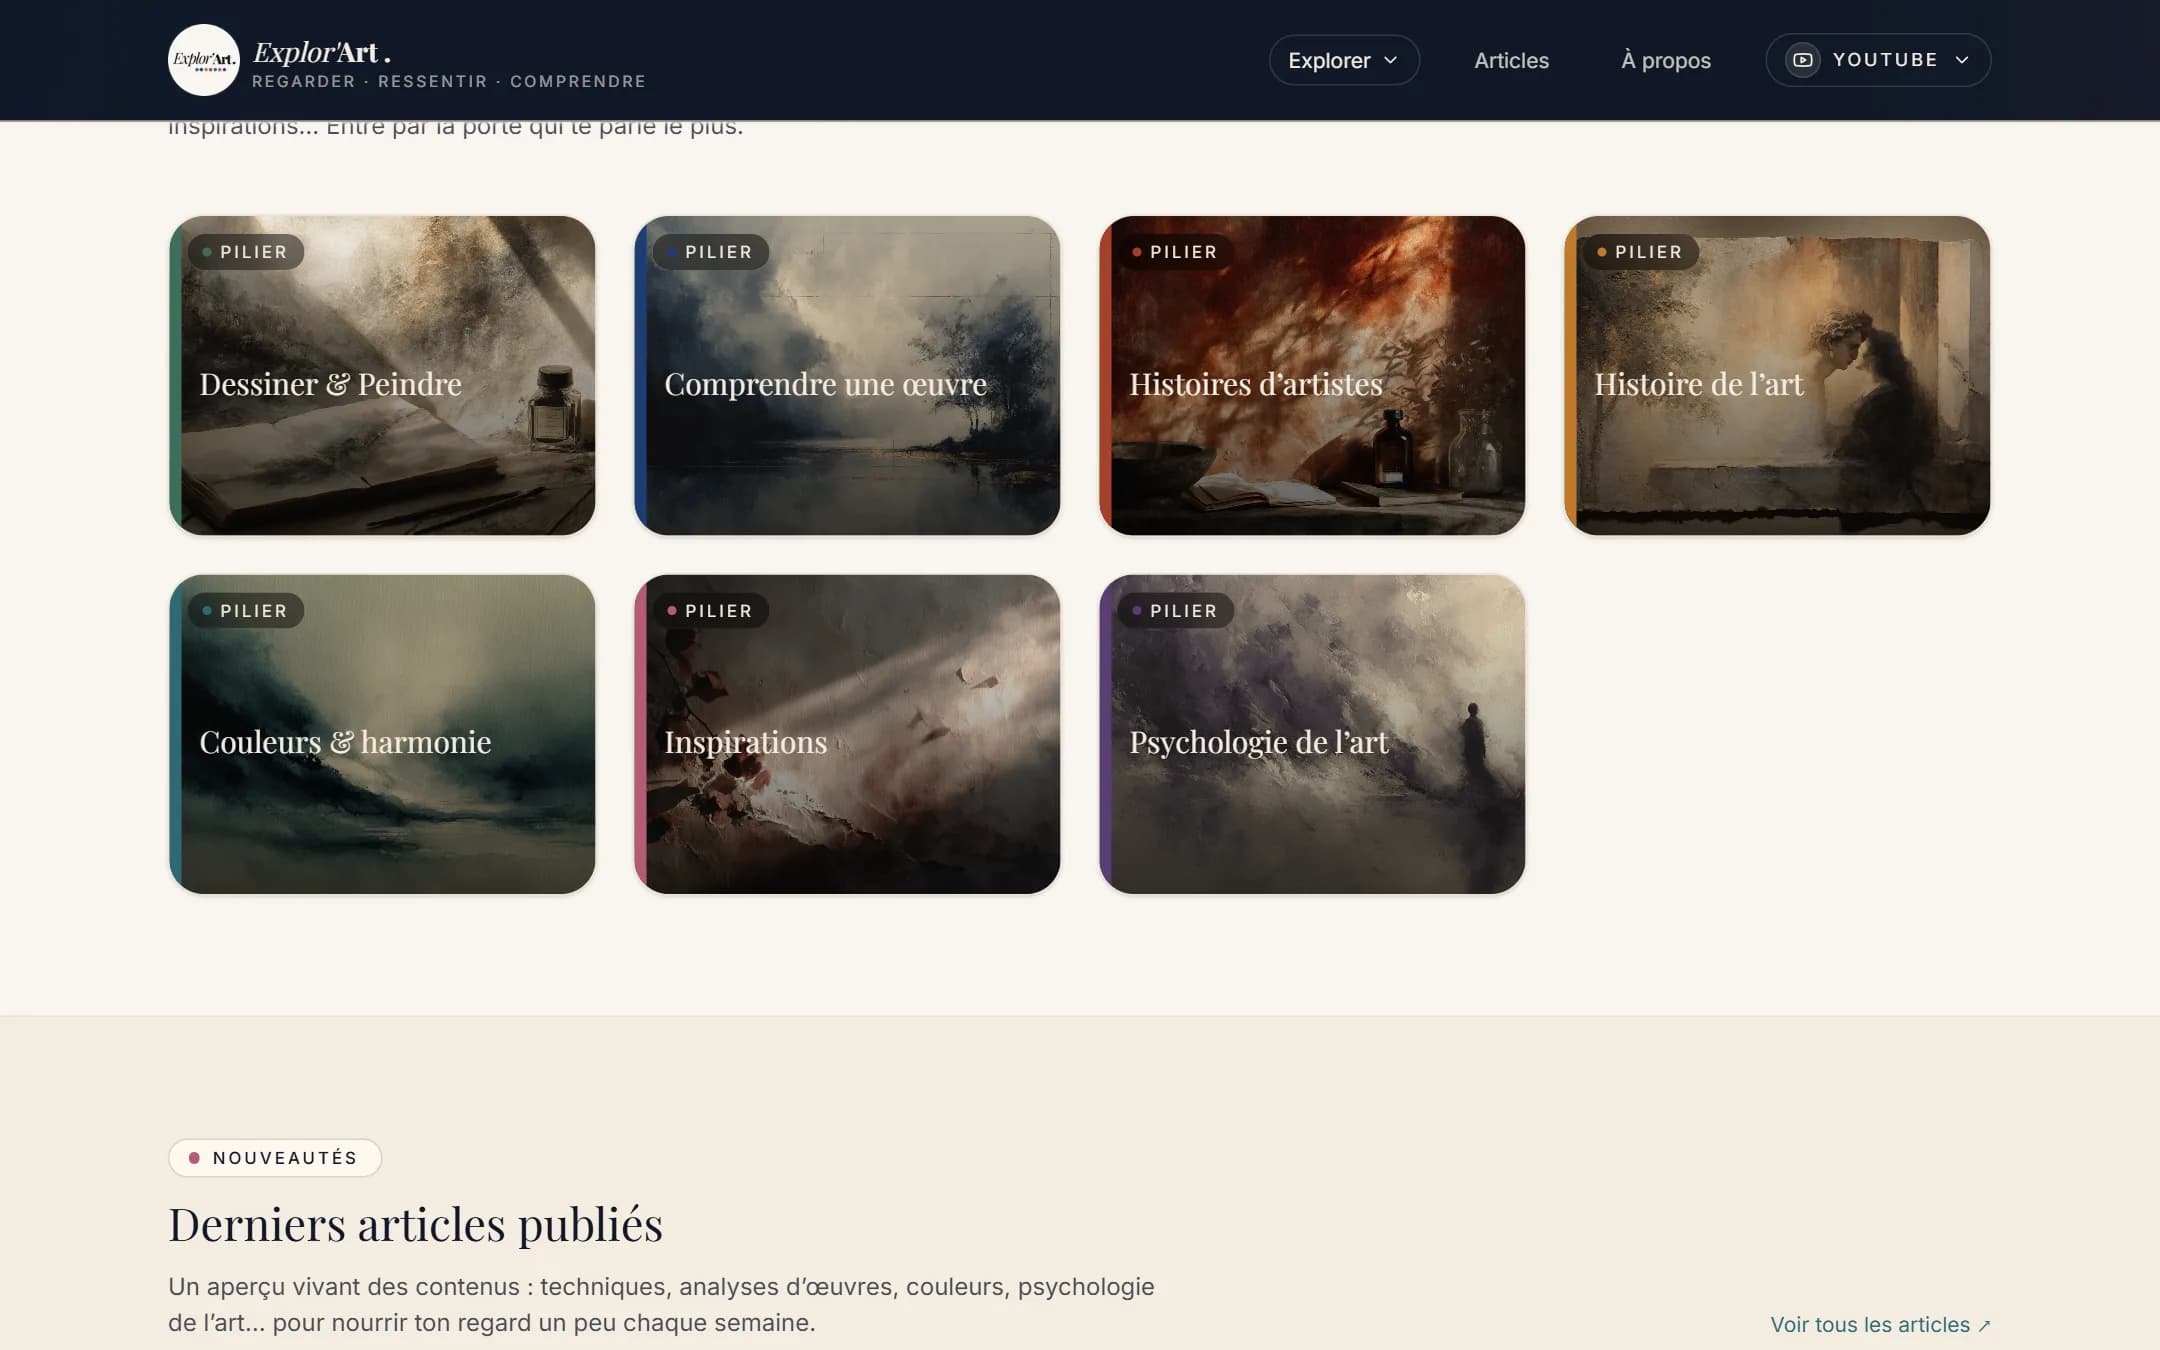The height and width of the screenshot is (1350, 2160).
Task: Open the YouTube dropdown chevron
Action: point(1962,60)
